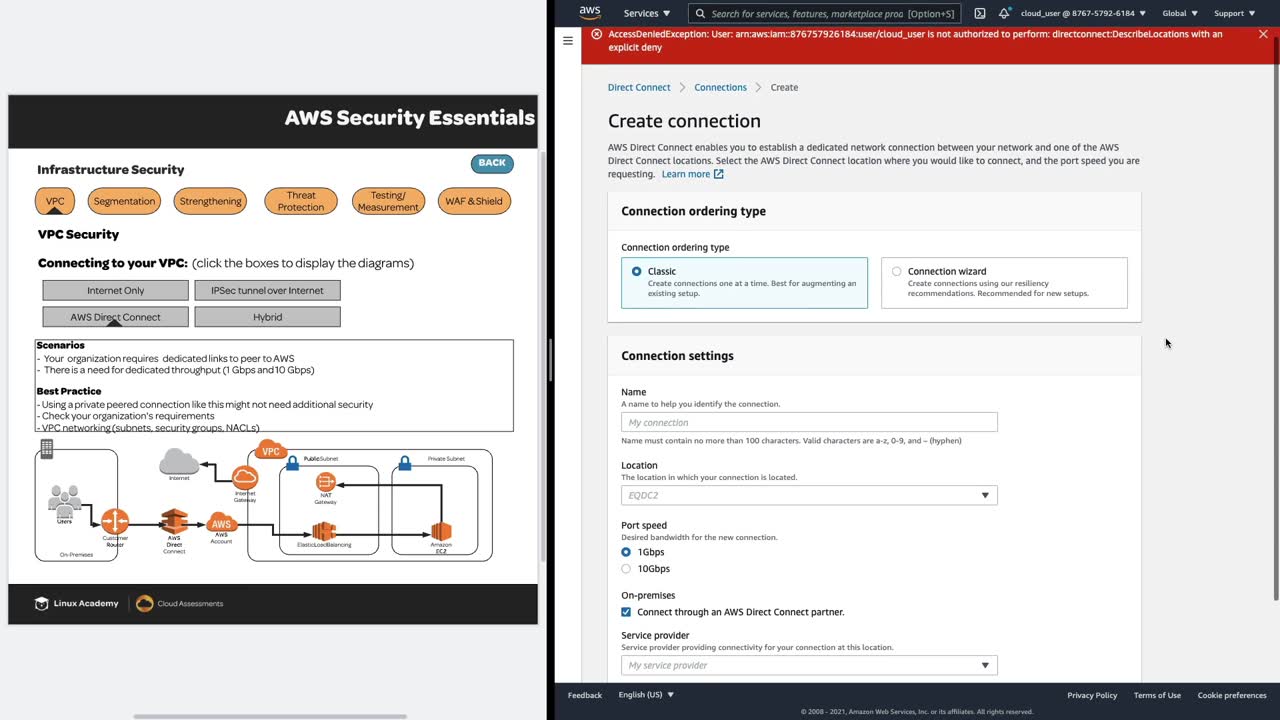1280x720 pixels.
Task: Click the AWS logo in console header
Action: pos(590,13)
